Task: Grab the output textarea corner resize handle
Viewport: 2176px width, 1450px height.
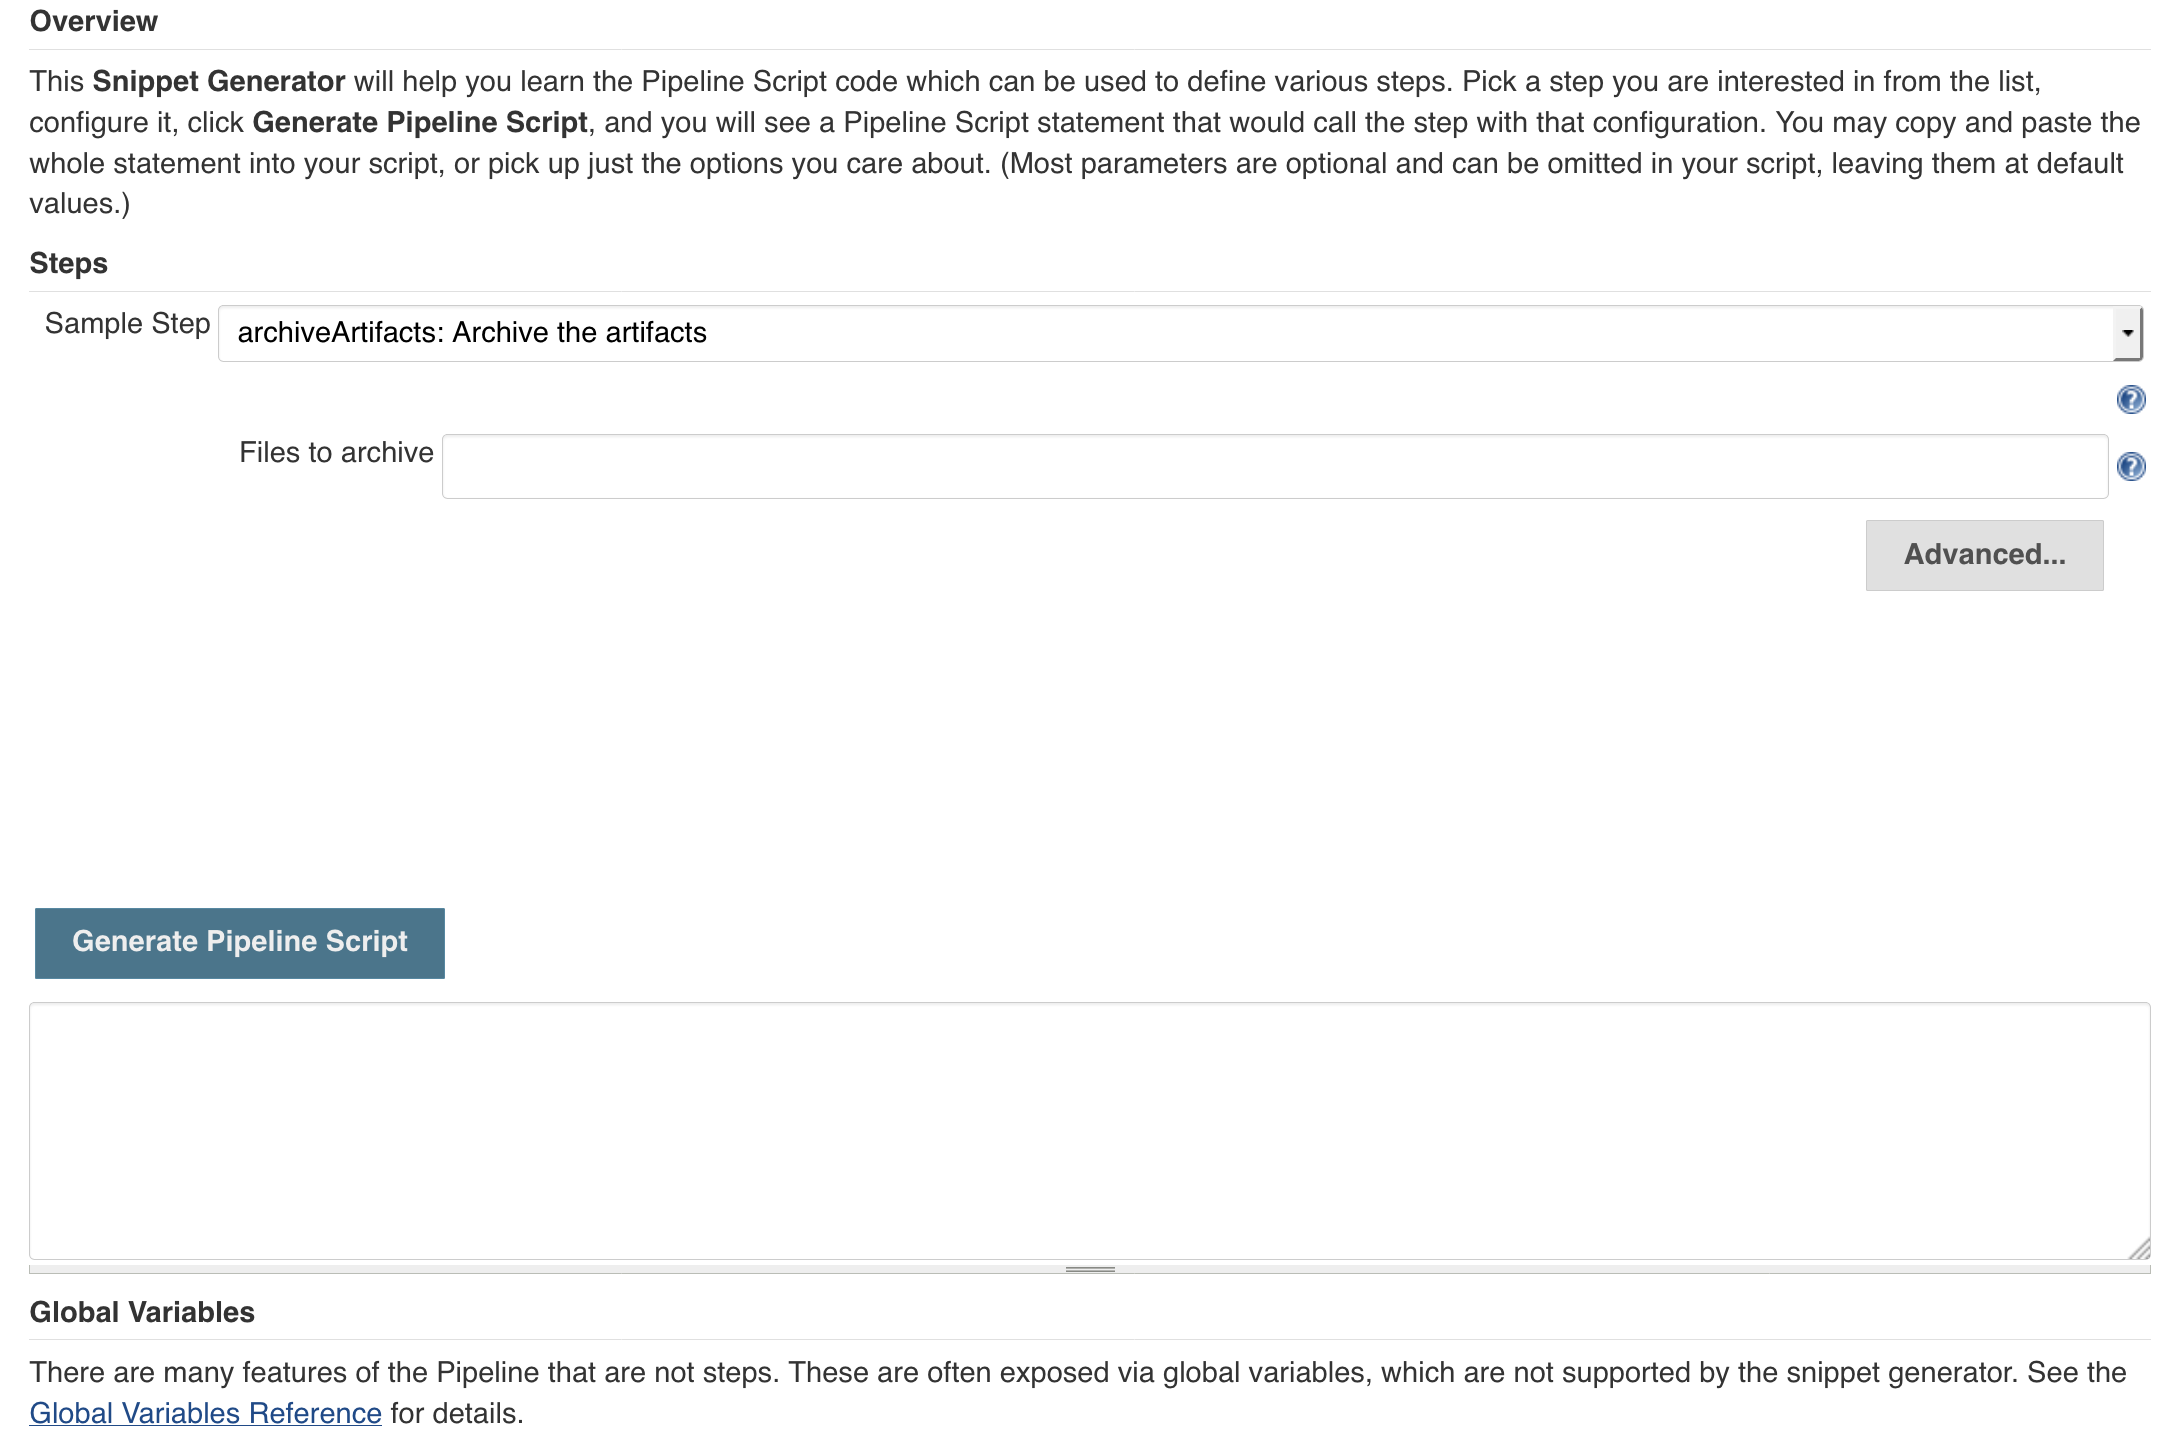Action: 2139,1248
